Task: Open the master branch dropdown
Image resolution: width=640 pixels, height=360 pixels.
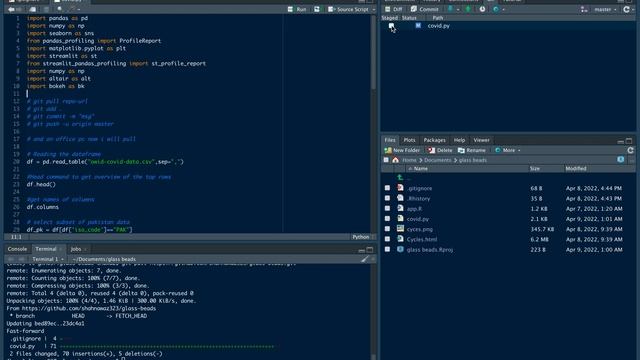Action: point(605,9)
